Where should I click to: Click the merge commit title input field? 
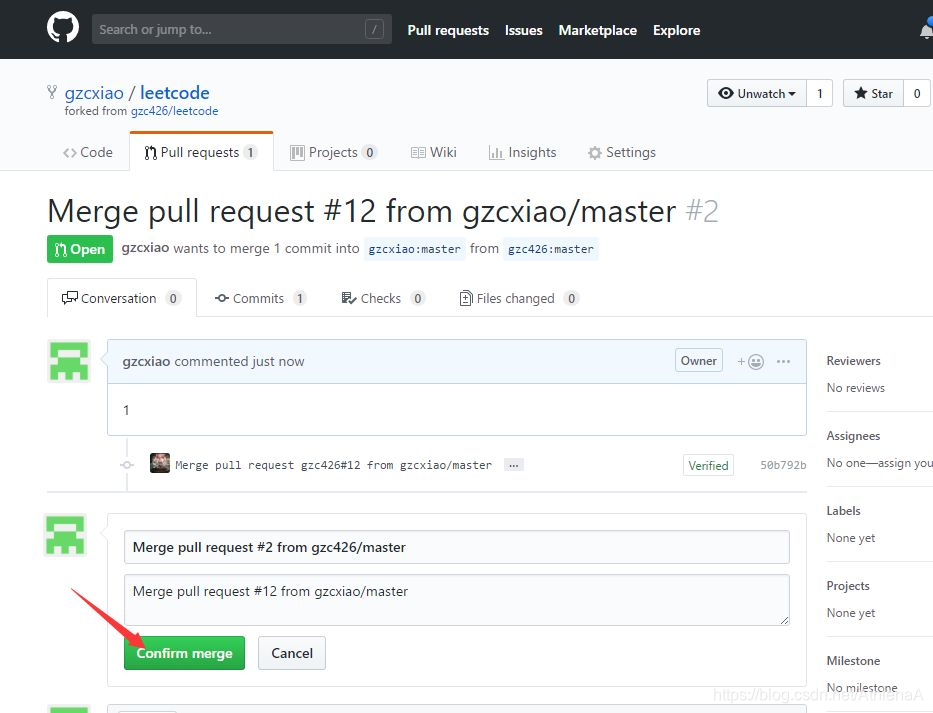457,547
